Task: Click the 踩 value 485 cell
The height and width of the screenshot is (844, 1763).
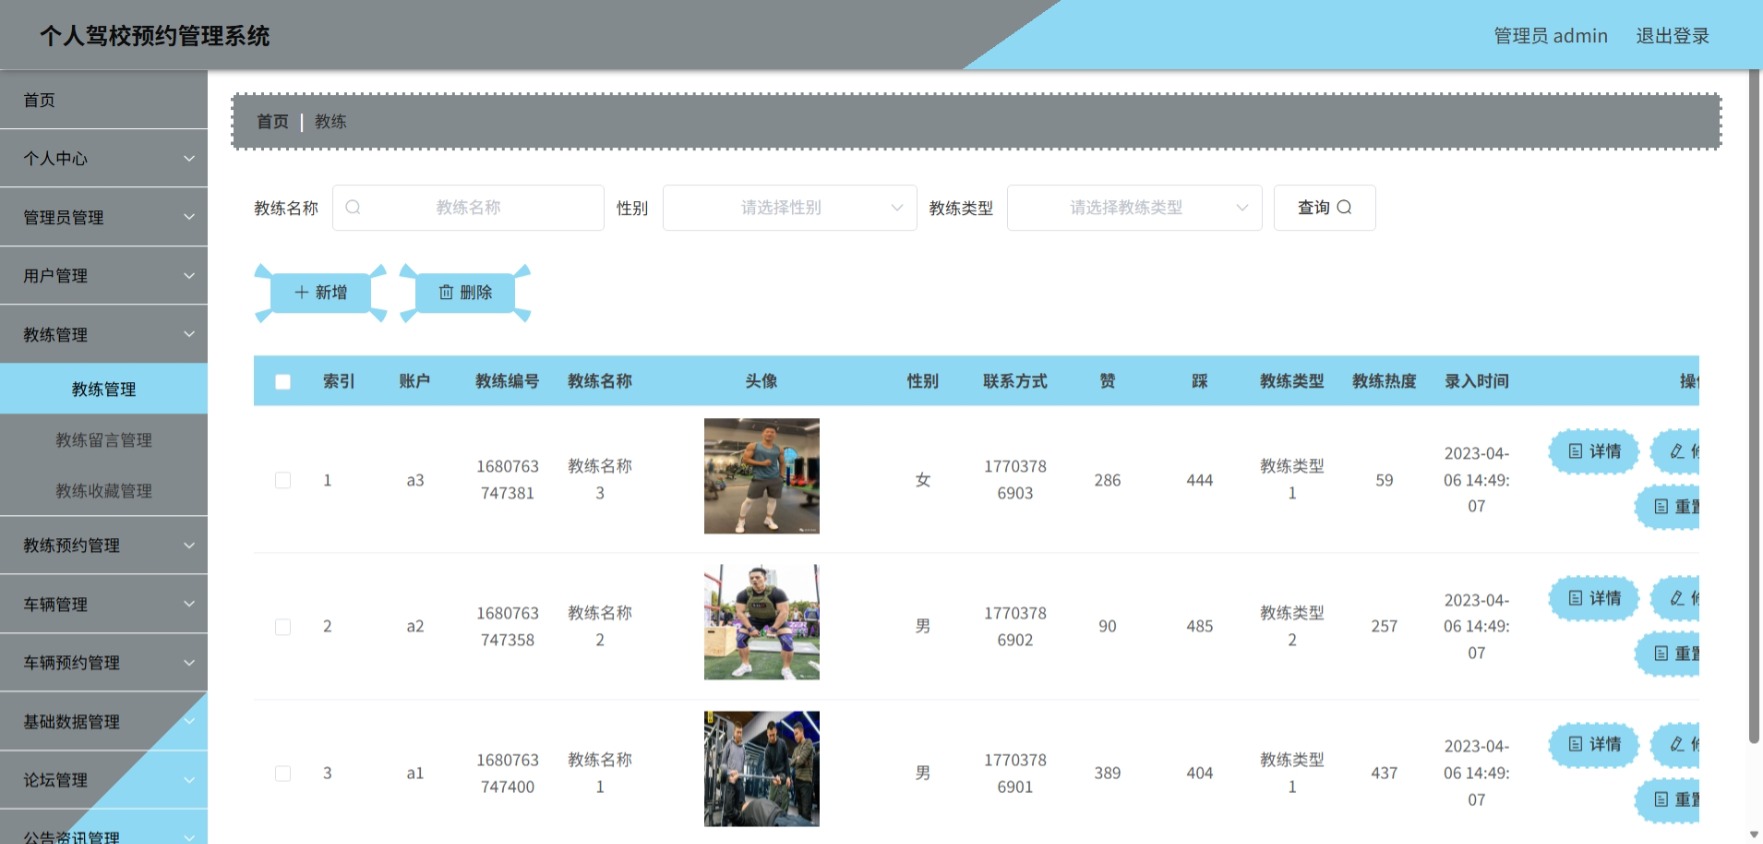Action: 1199,627
